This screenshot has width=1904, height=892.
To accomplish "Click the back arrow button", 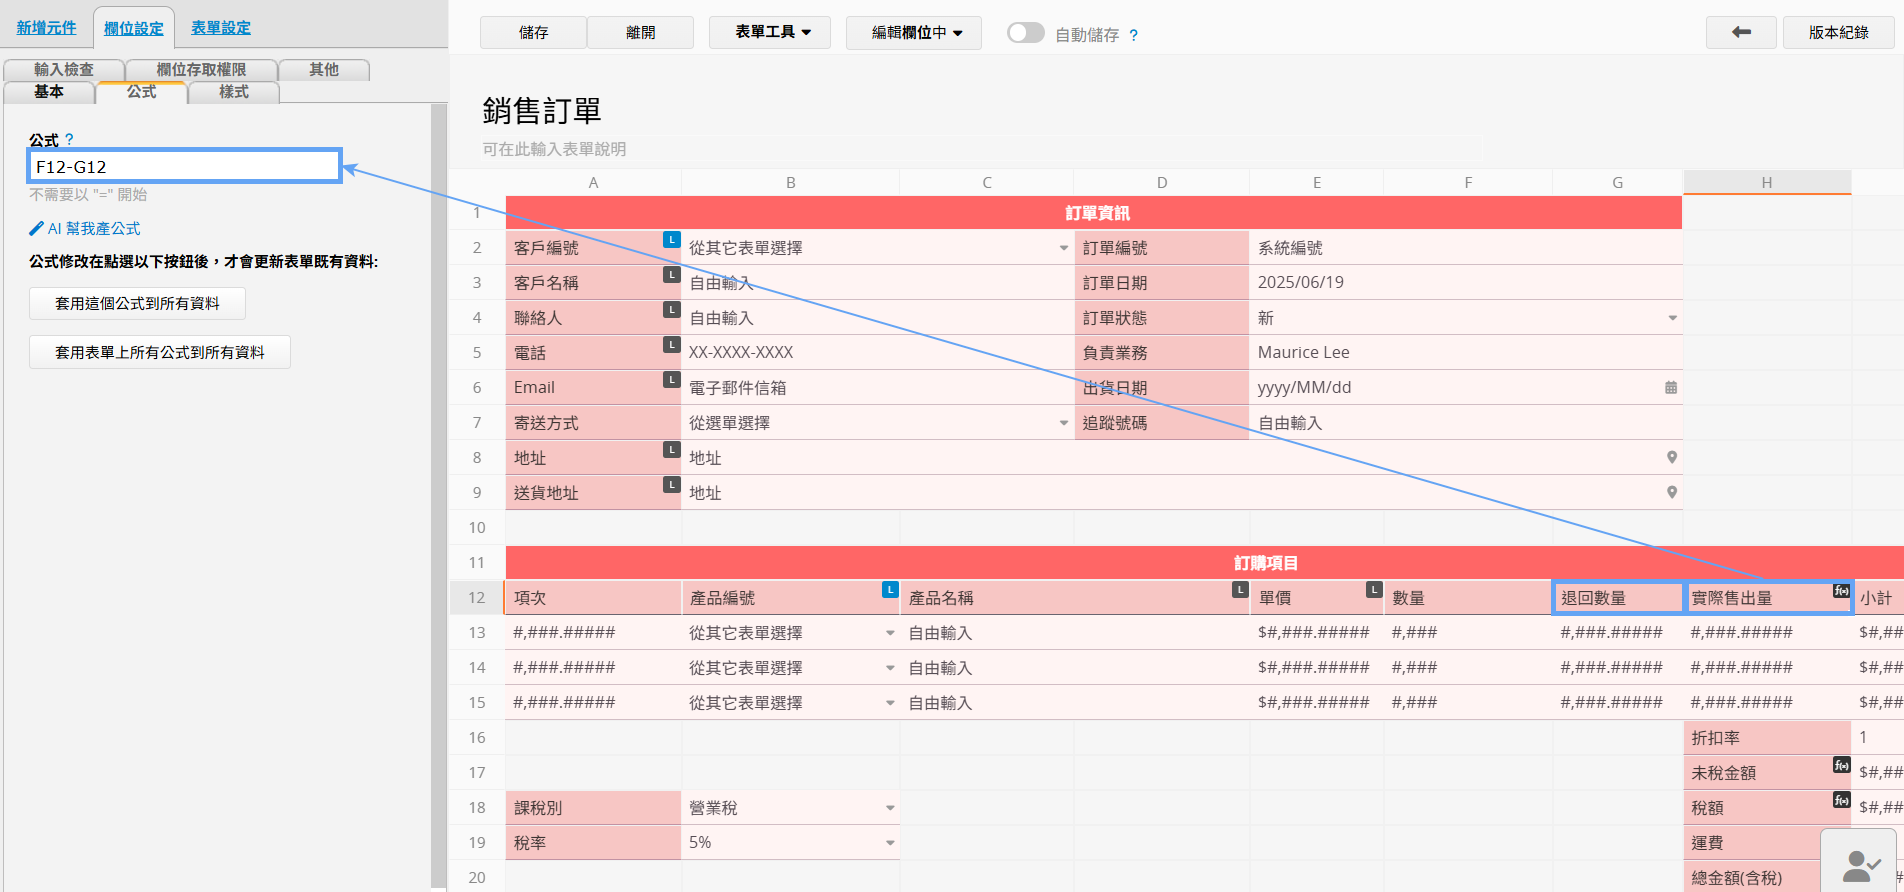I will pyautogui.click(x=1740, y=32).
